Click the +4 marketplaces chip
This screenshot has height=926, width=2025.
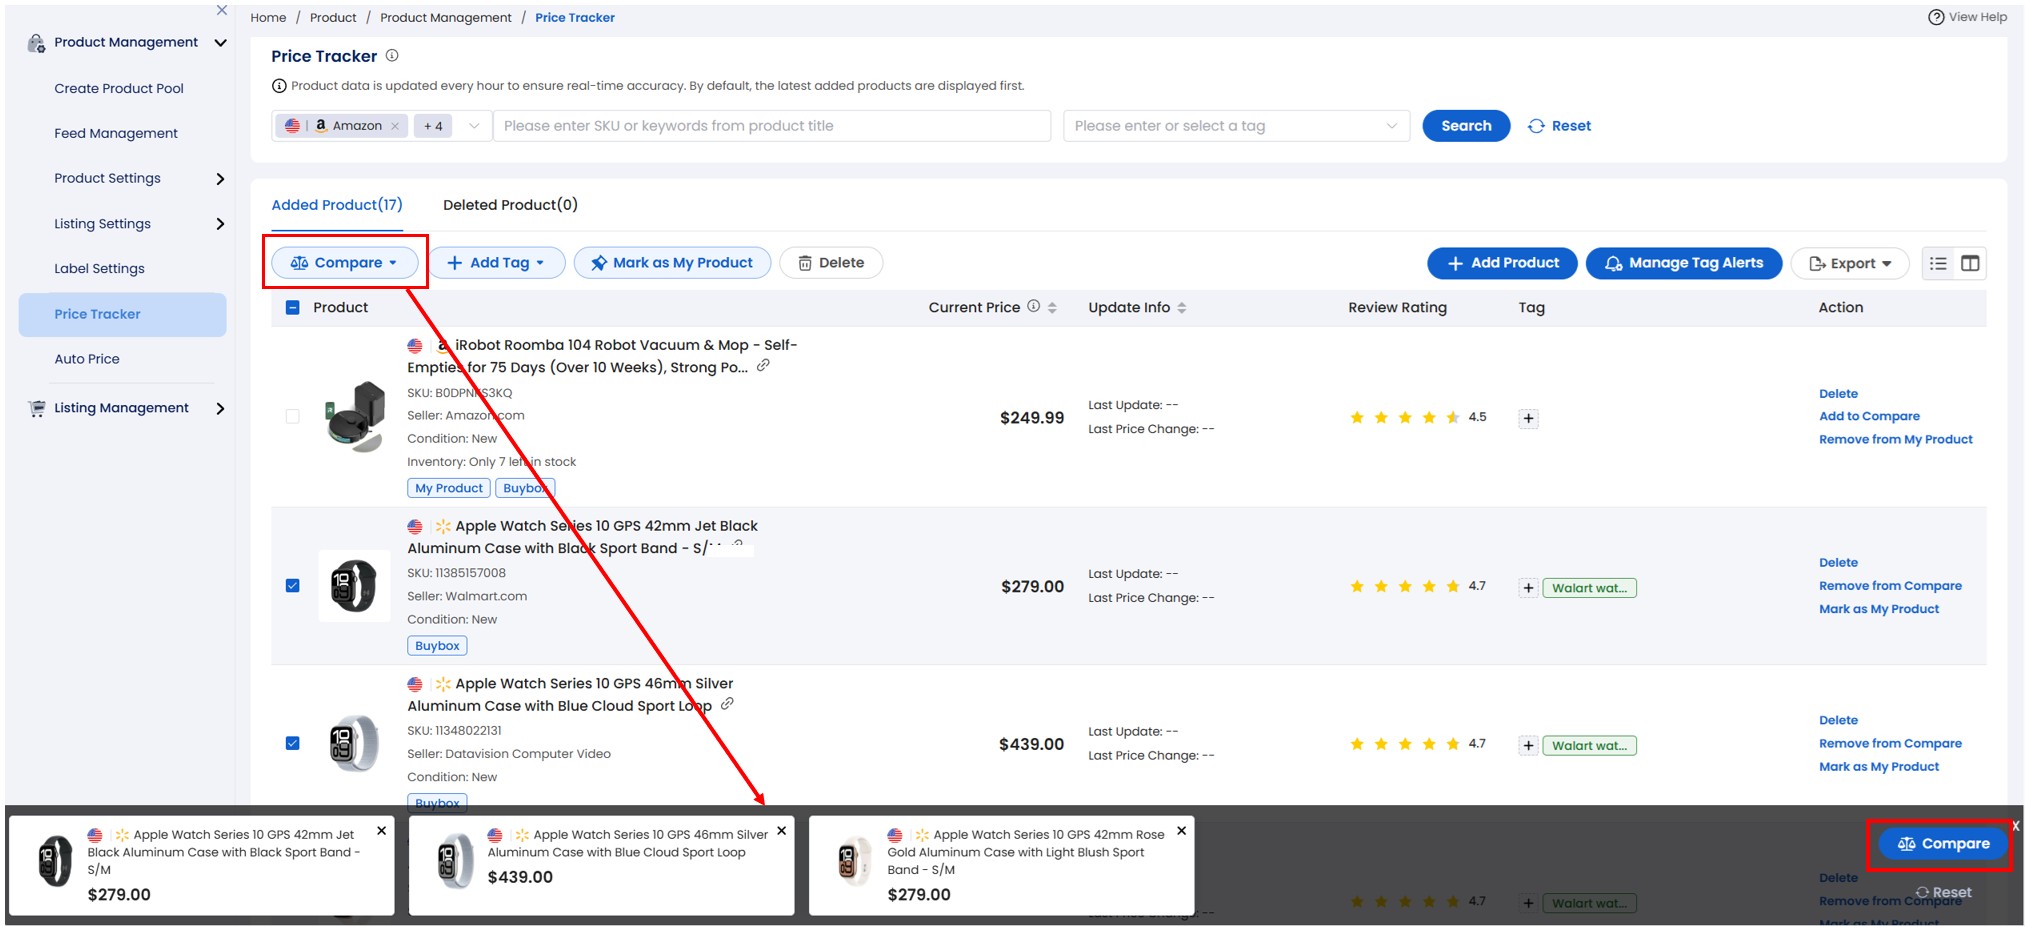[433, 126]
